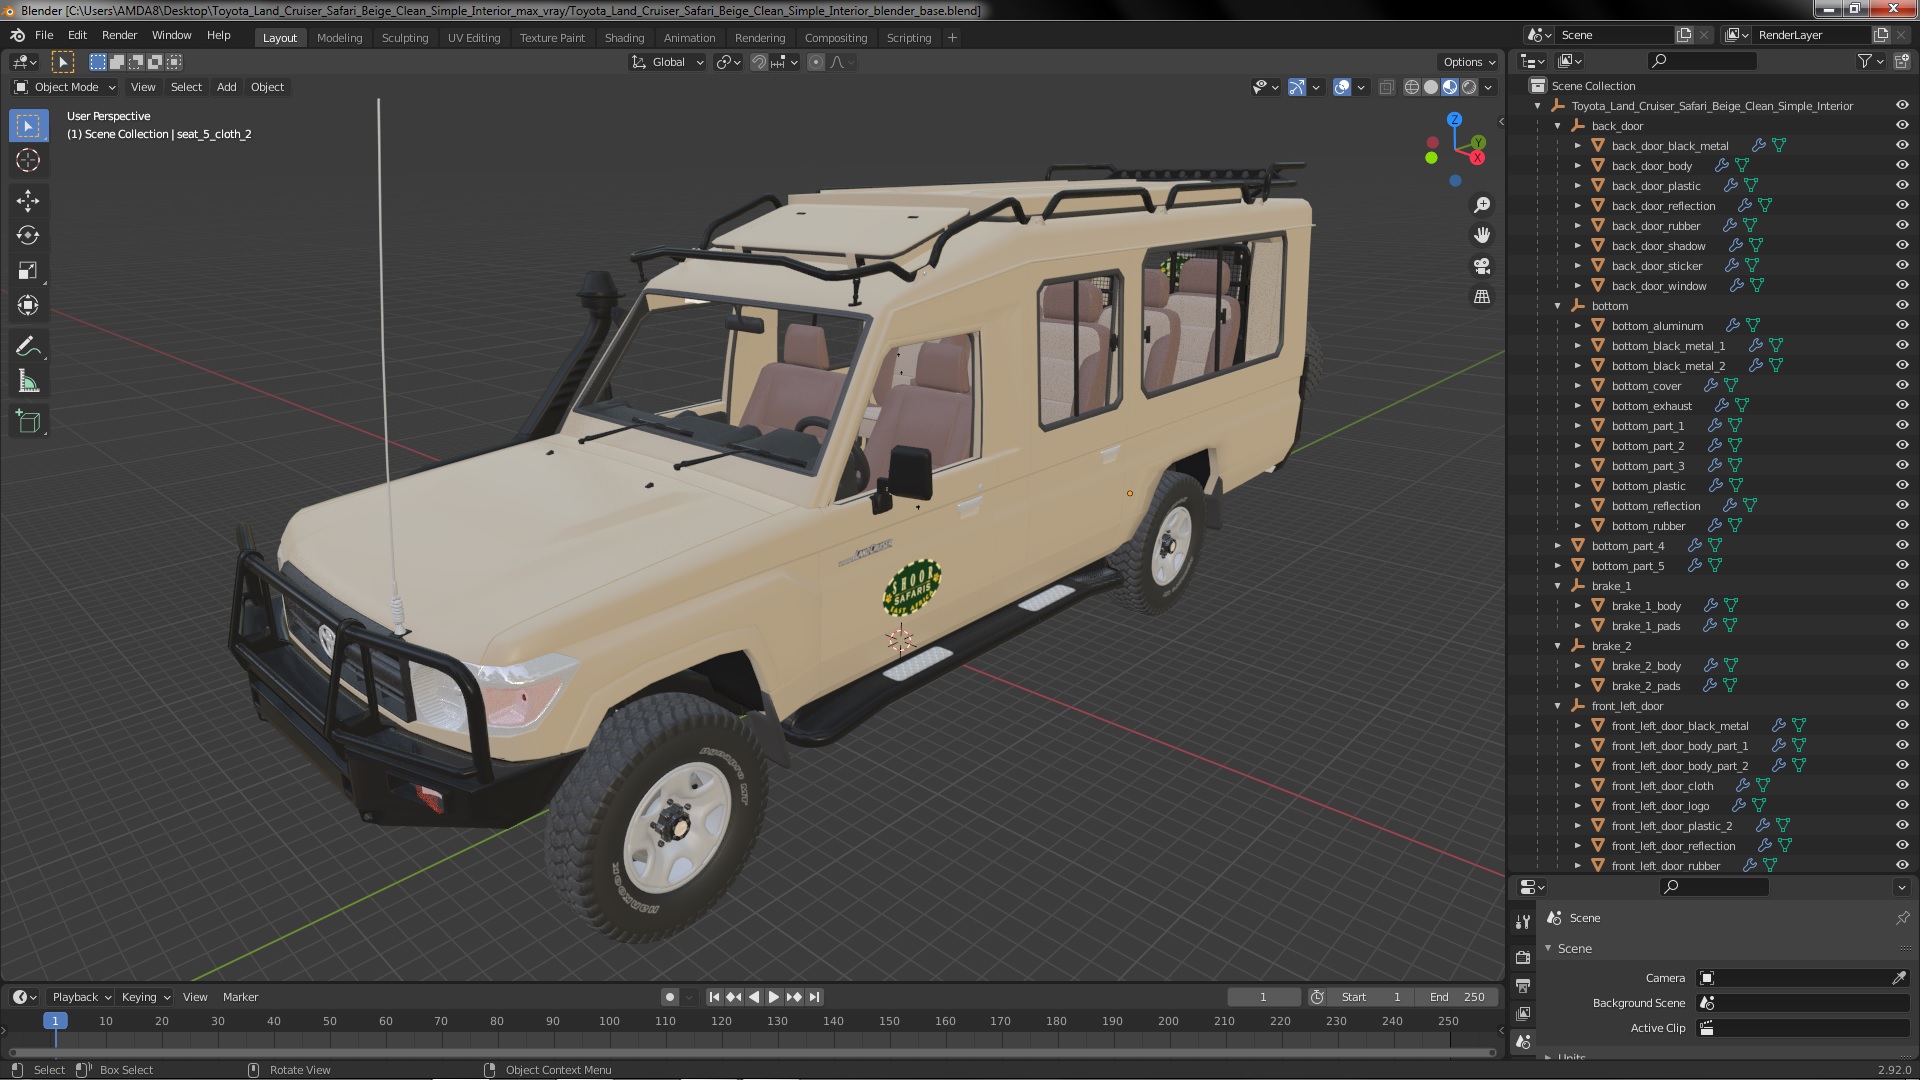Select the Measure tool
1920x1080 pixels.
click(x=28, y=382)
